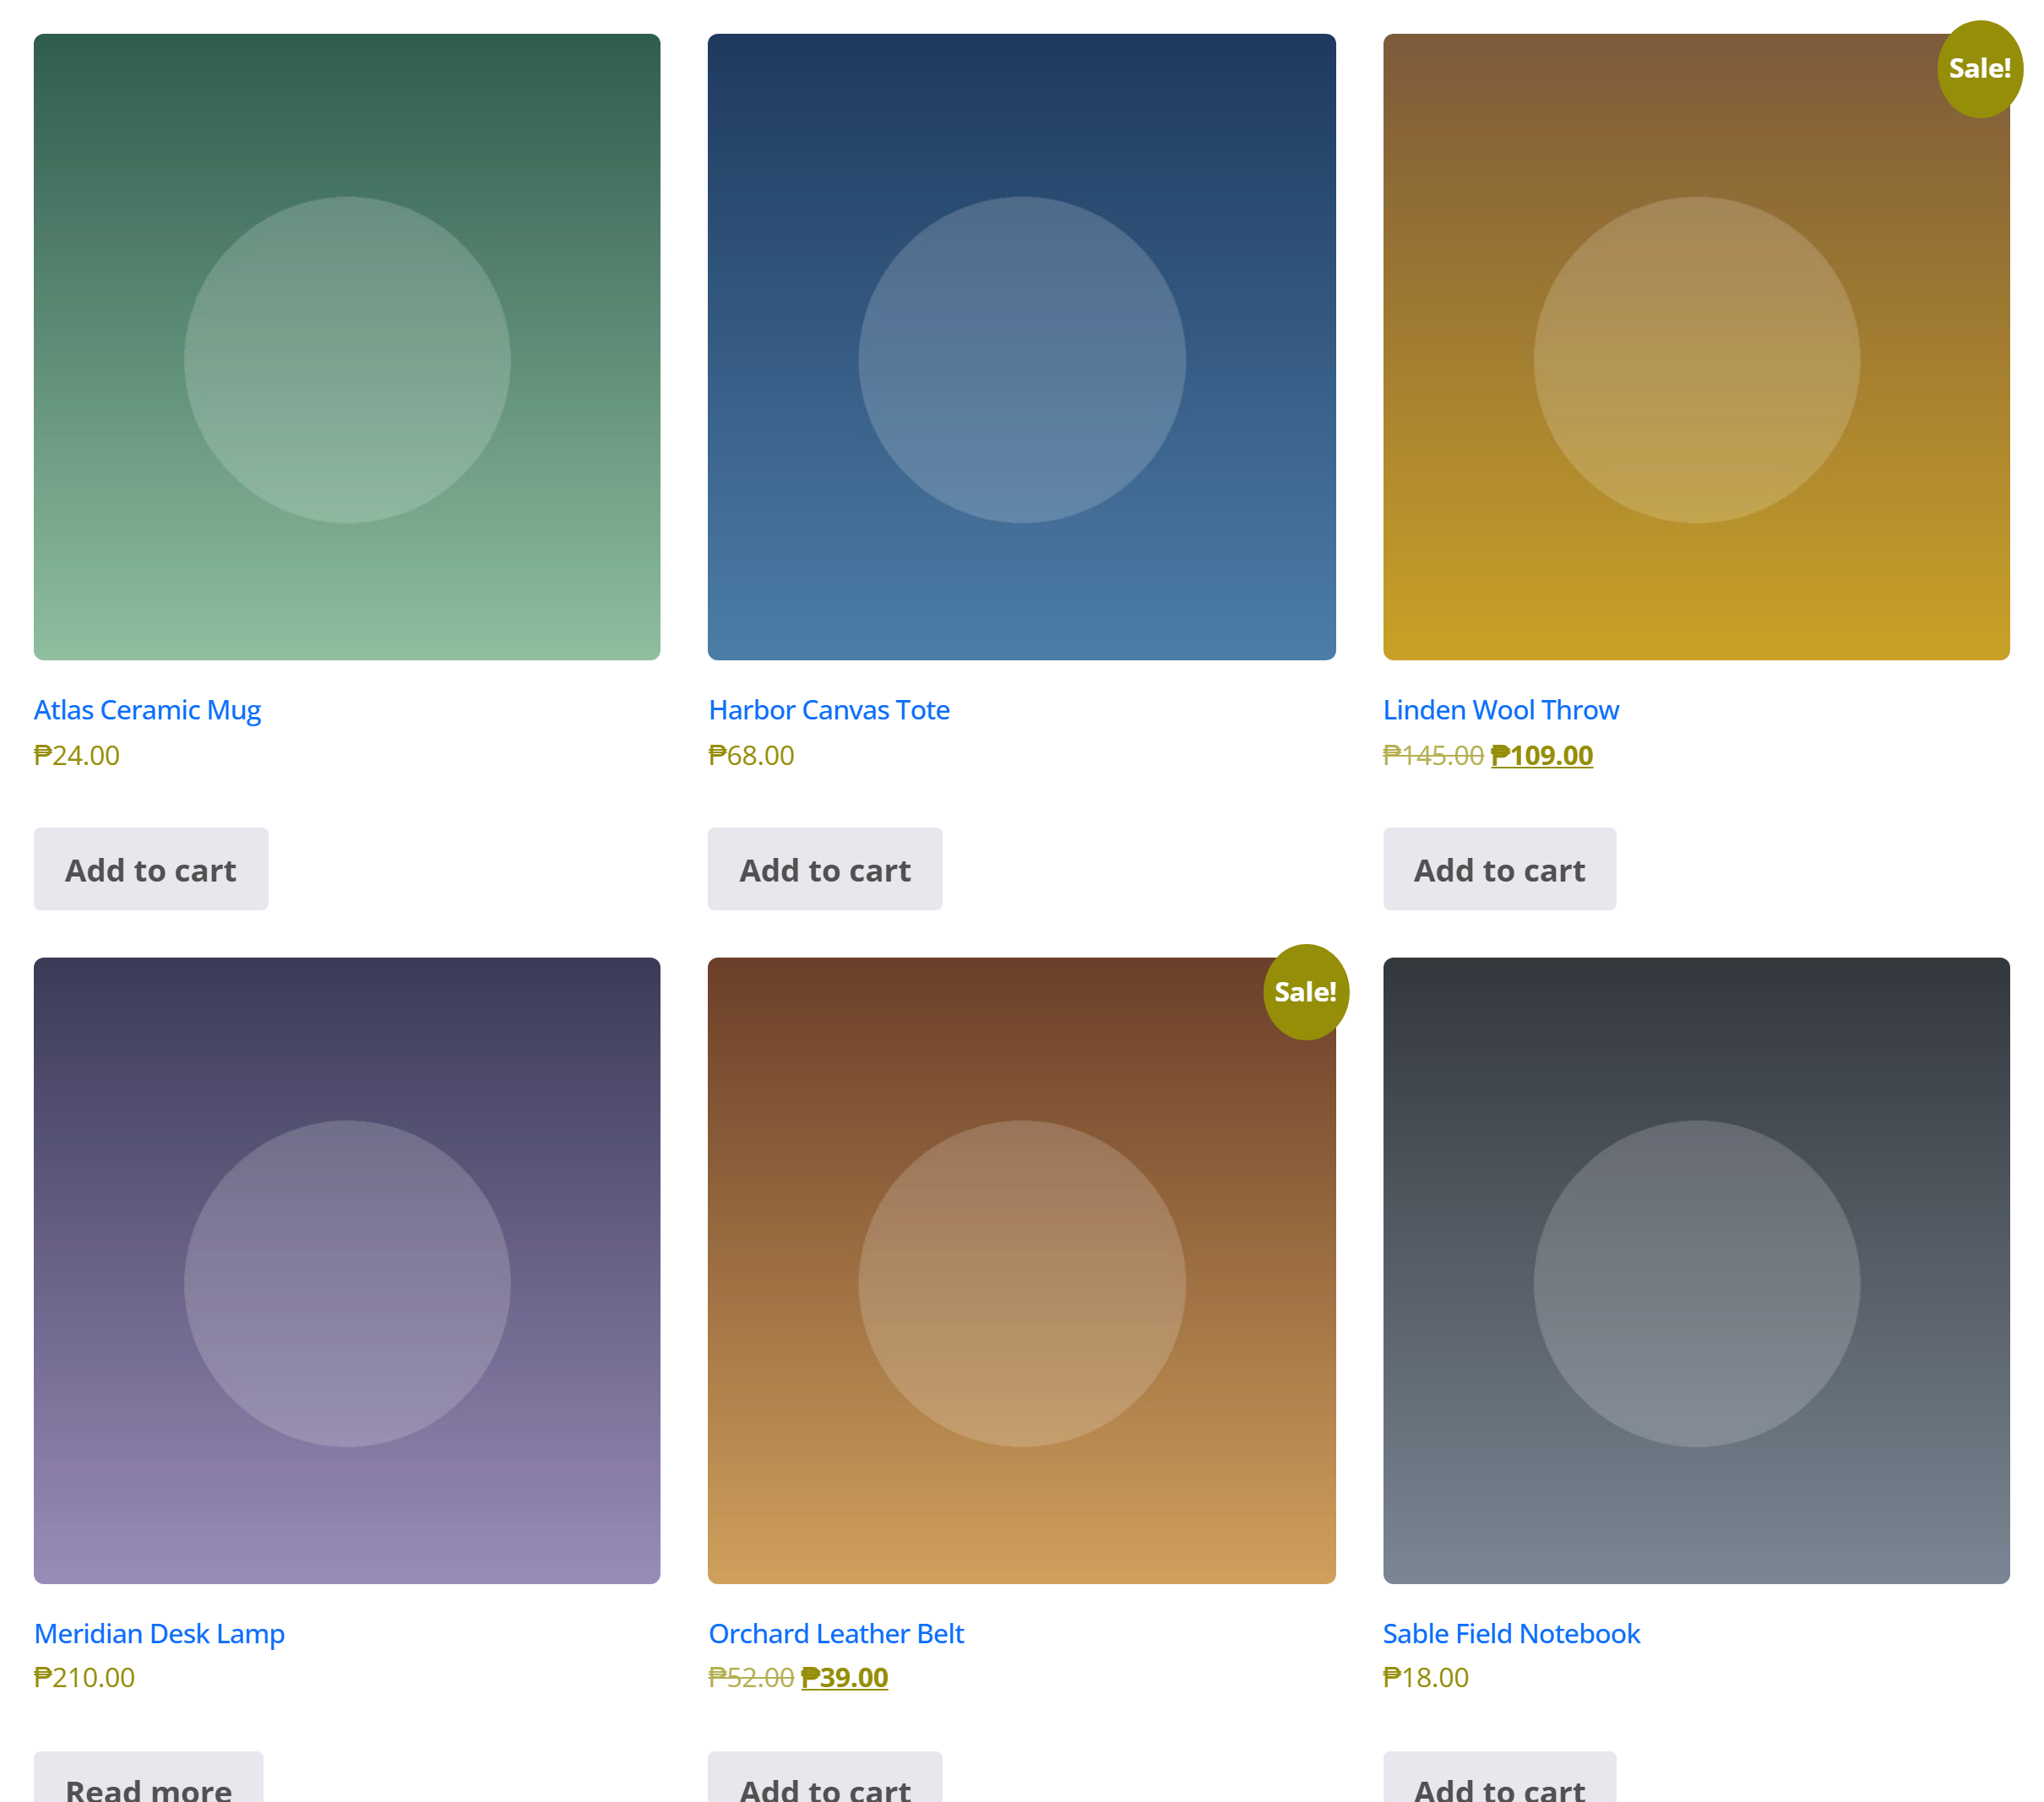Click the ₱24.00 price of Atlas Mug
2044x1802 pixels.
click(77, 755)
